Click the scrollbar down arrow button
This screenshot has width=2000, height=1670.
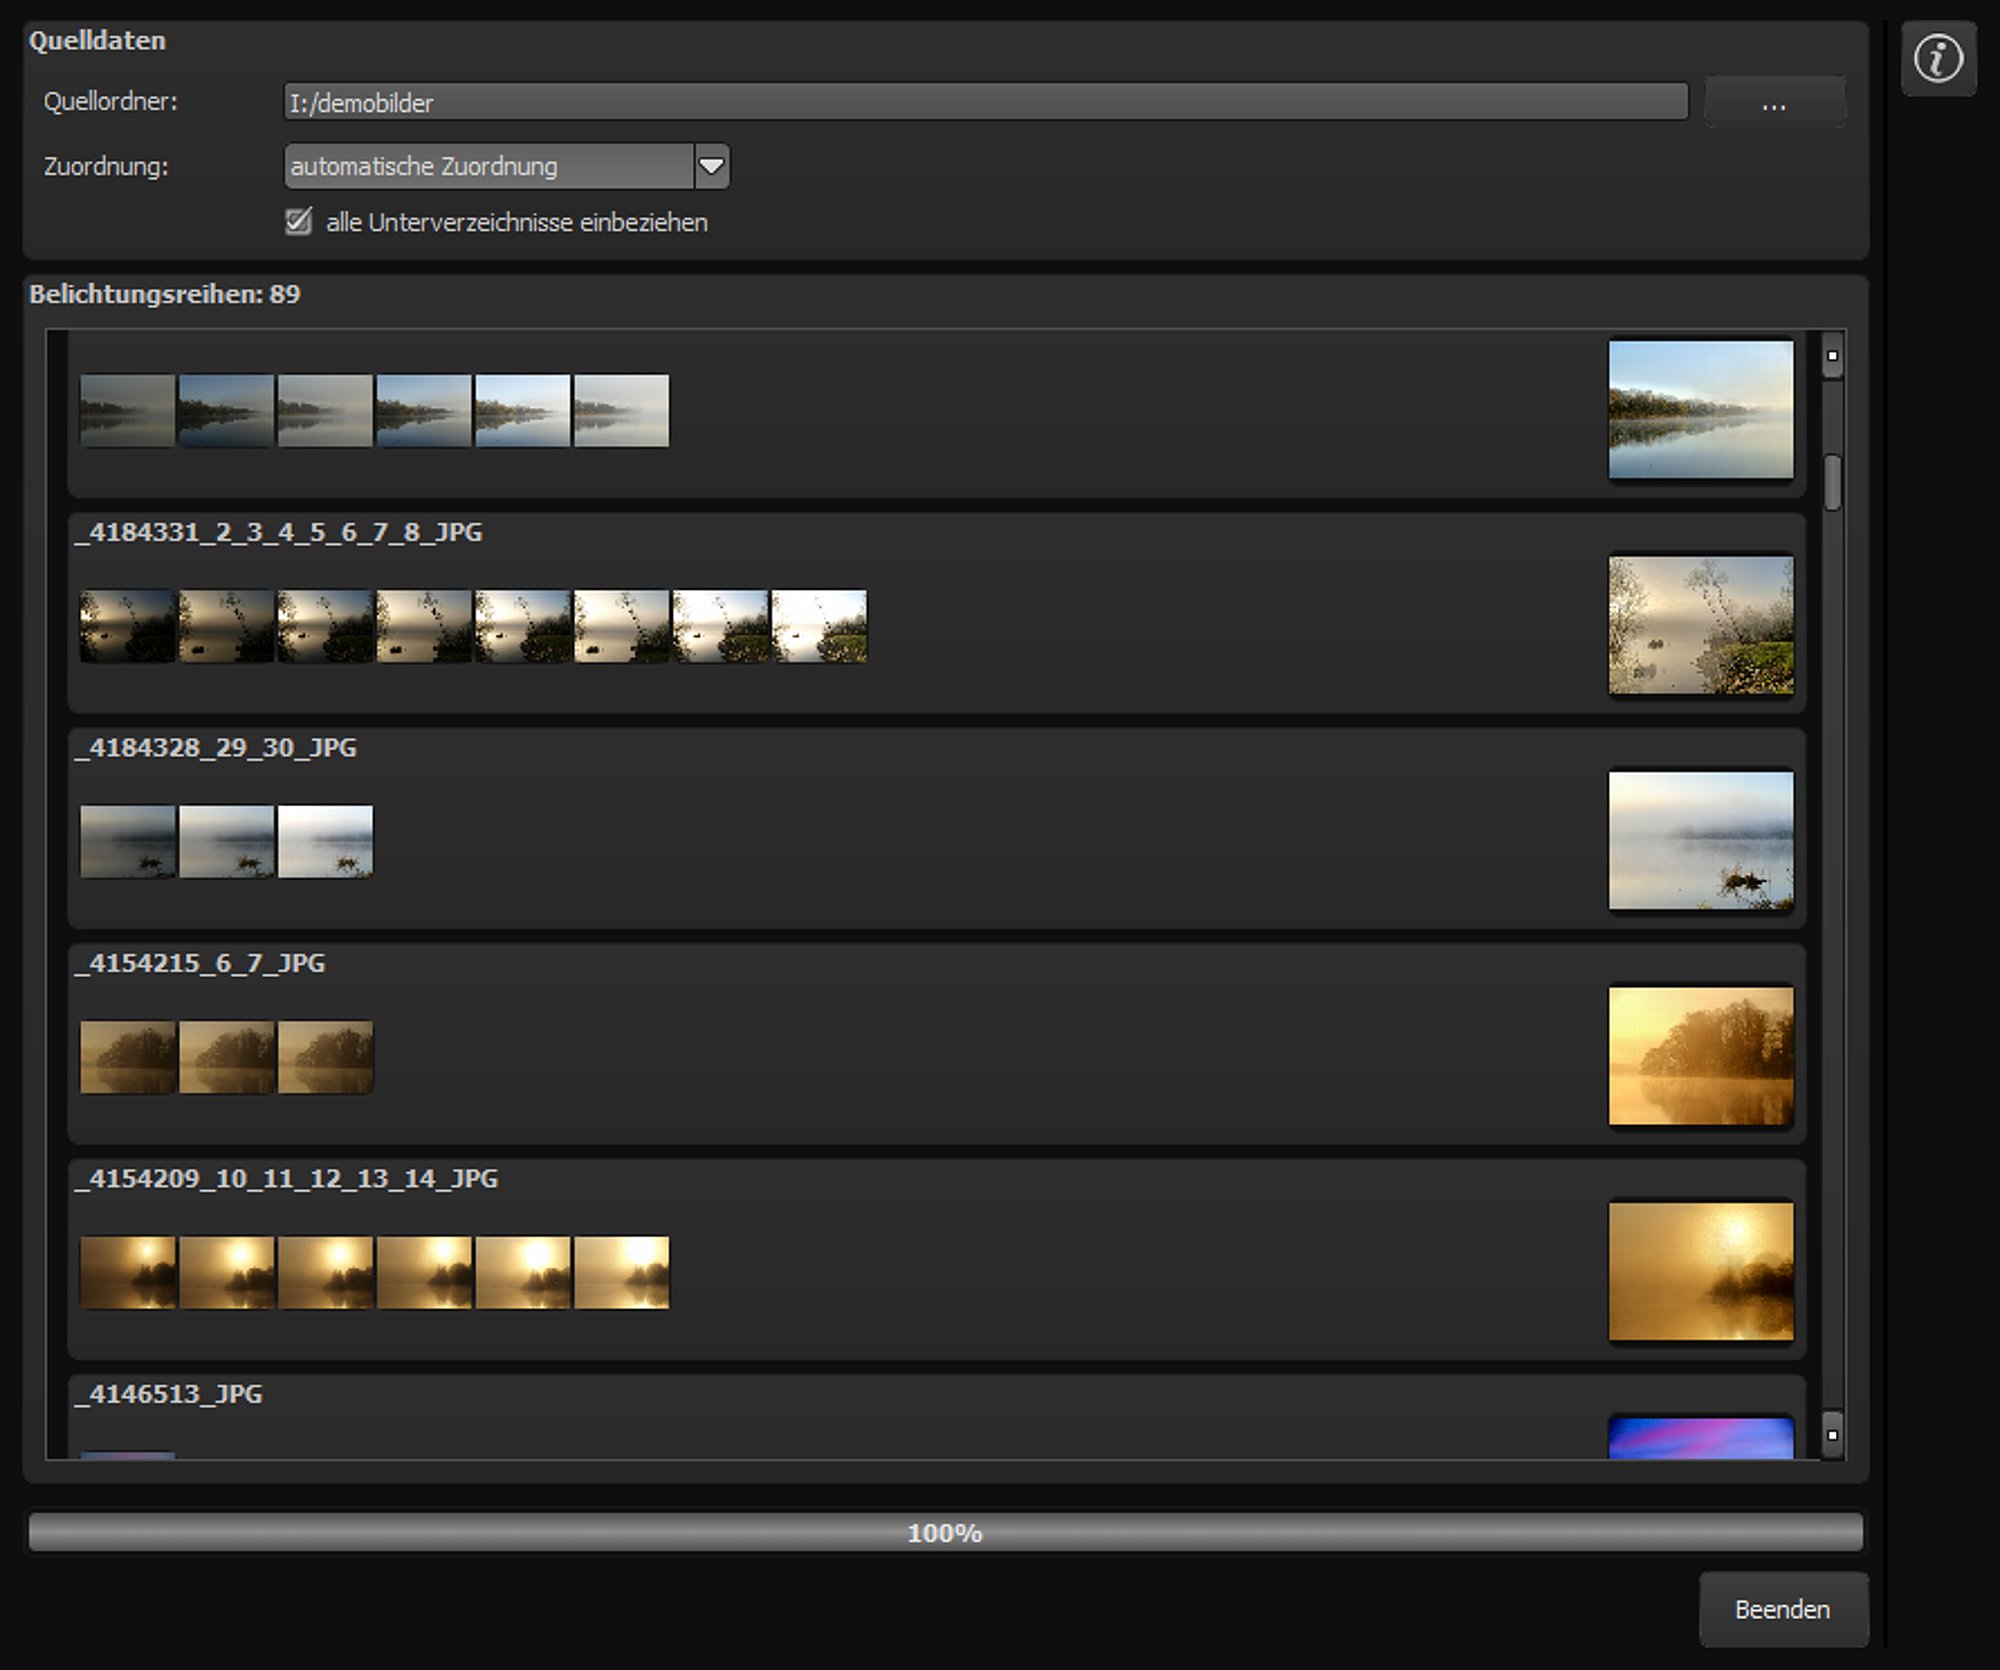(x=1832, y=1435)
